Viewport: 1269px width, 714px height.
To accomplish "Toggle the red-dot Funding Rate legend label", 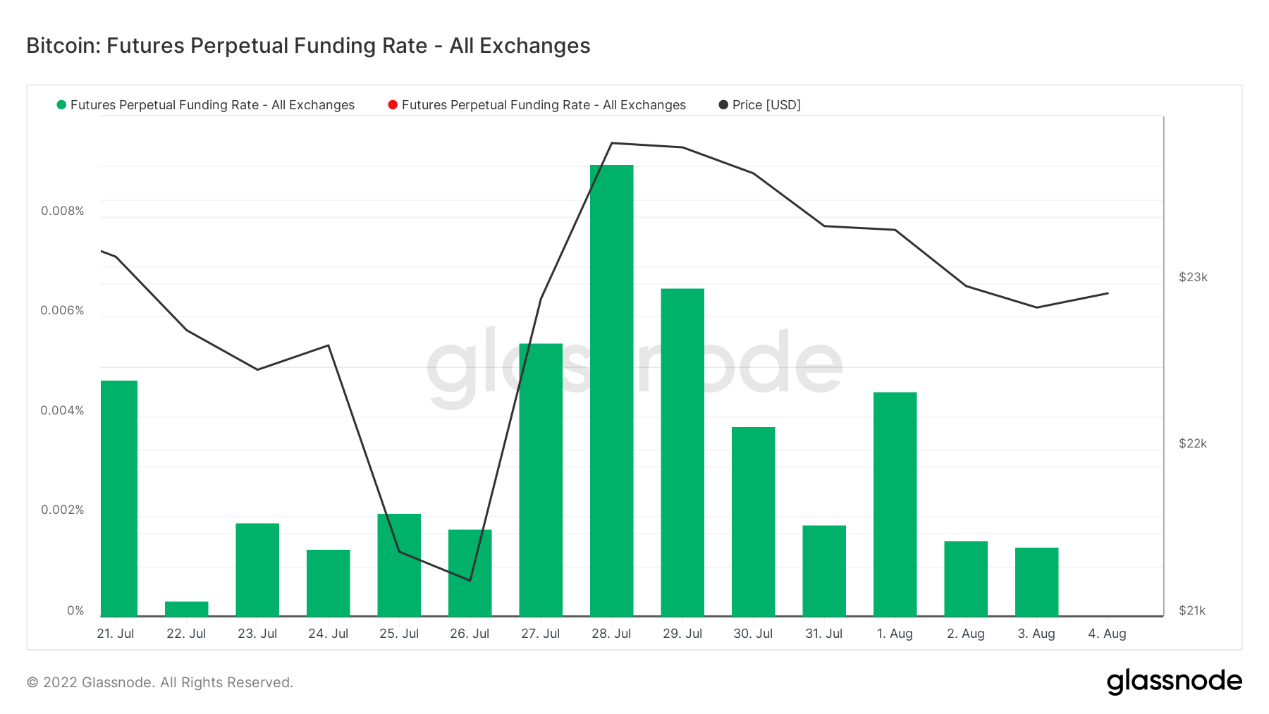I will coord(543,105).
